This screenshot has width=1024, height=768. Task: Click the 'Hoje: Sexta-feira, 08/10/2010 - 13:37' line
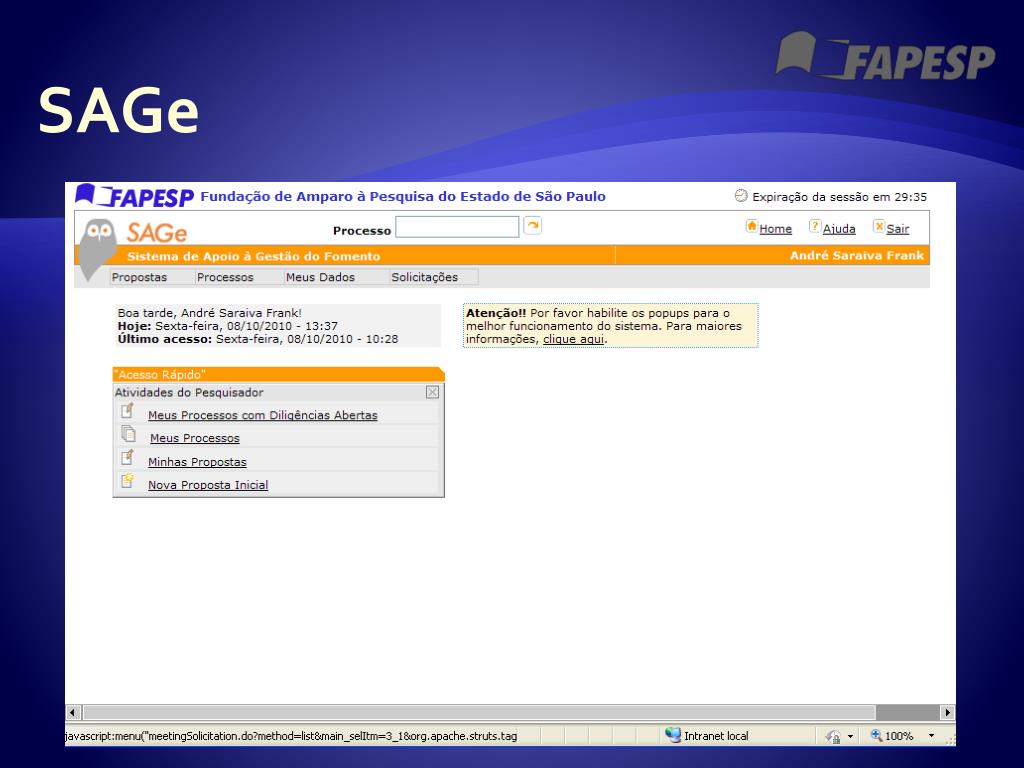pyautogui.click(x=228, y=326)
